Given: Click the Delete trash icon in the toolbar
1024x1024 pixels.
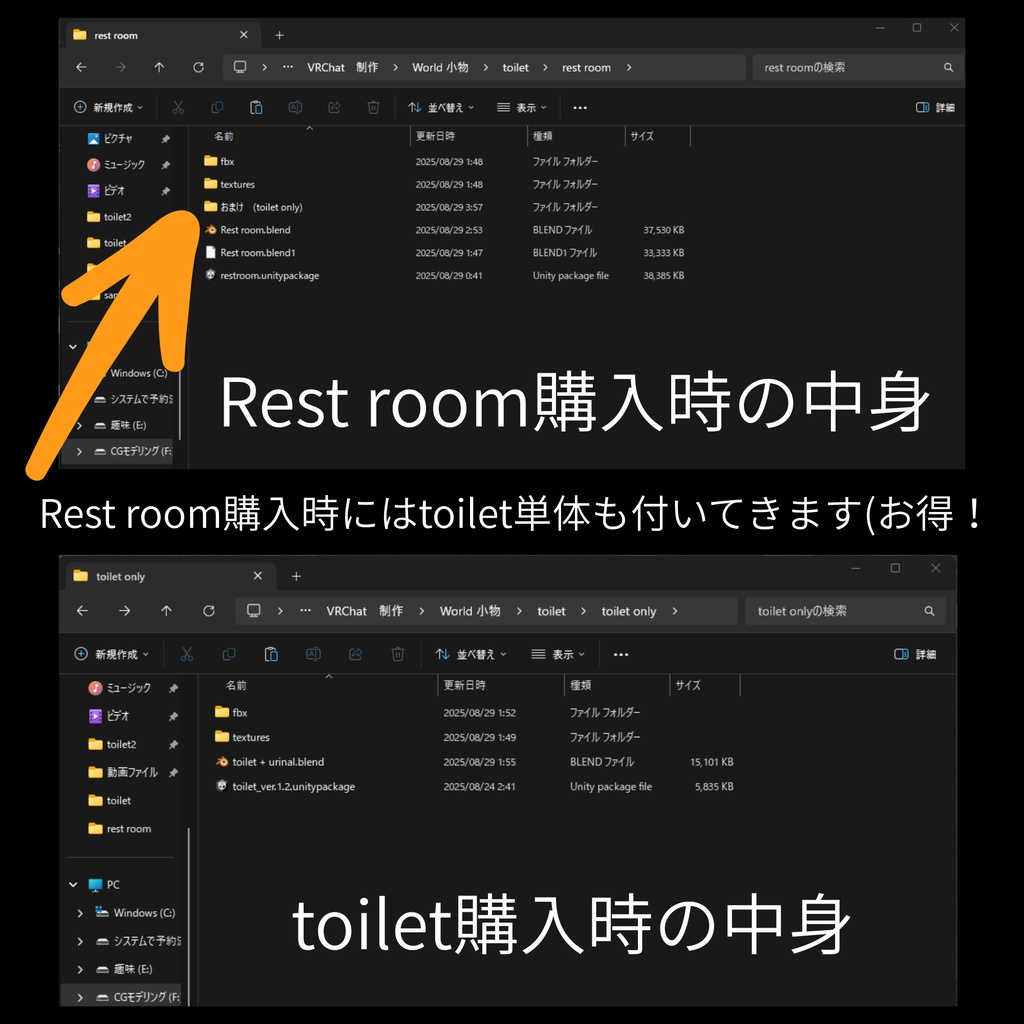Looking at the screenshot, I should click(x=373, y=107).
